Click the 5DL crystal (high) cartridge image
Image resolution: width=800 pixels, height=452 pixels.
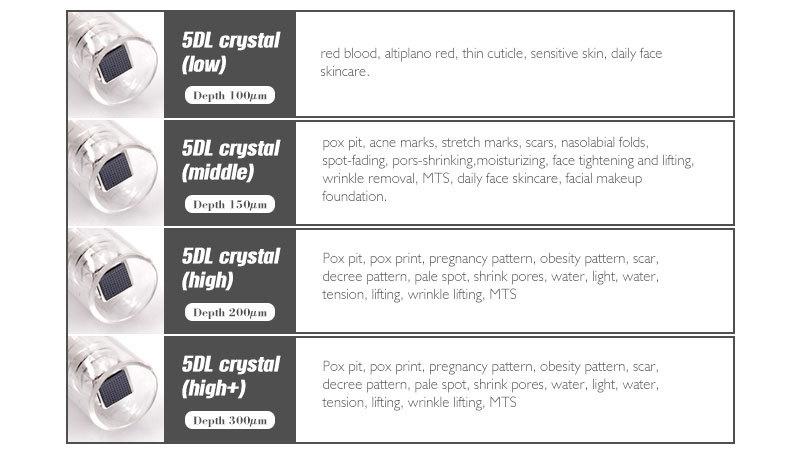tap(116, 281)
